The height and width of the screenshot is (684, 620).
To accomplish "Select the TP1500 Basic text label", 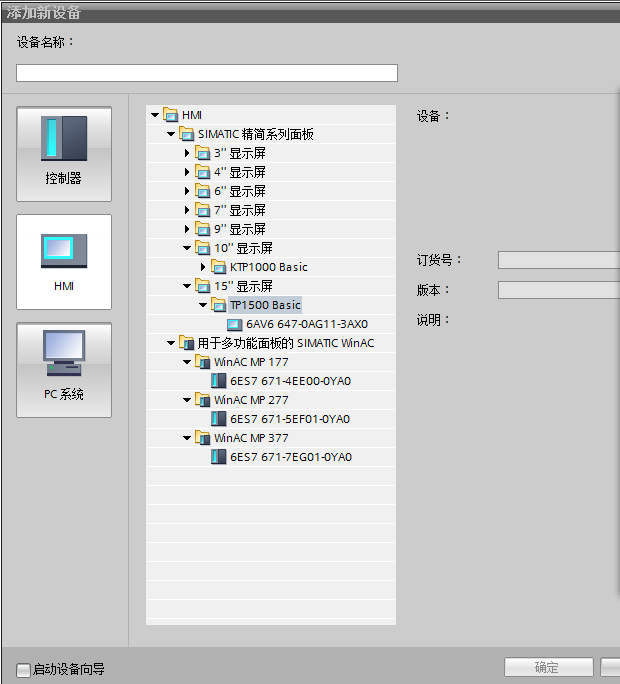I will point(265,305).
